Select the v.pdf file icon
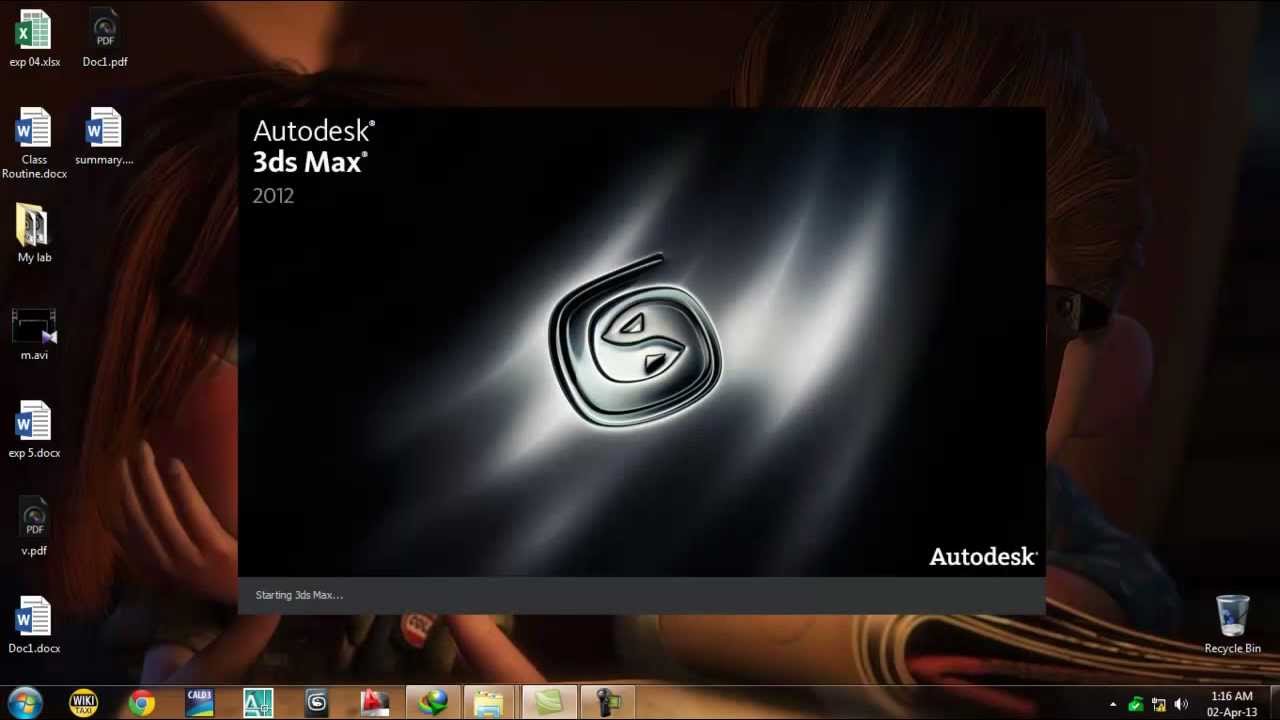 coord(34,527)
